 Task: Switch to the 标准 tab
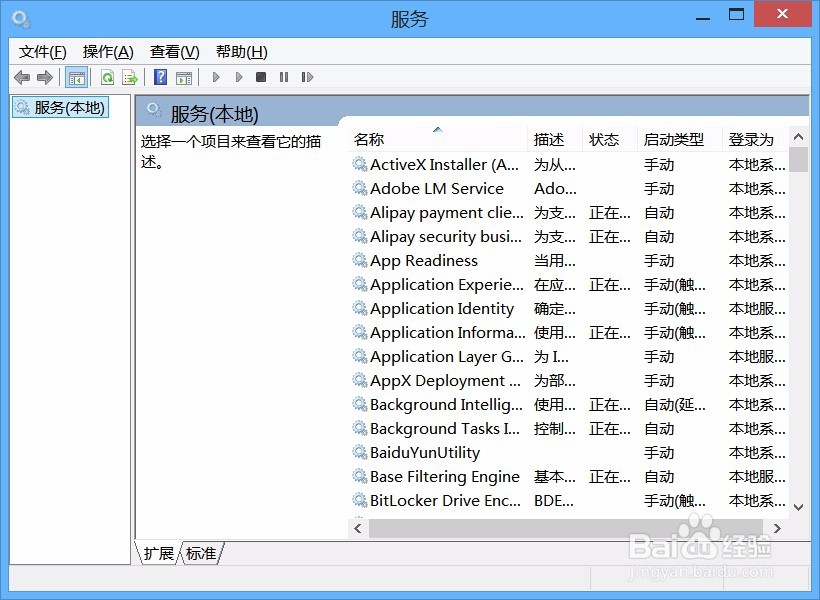(200, 553)
